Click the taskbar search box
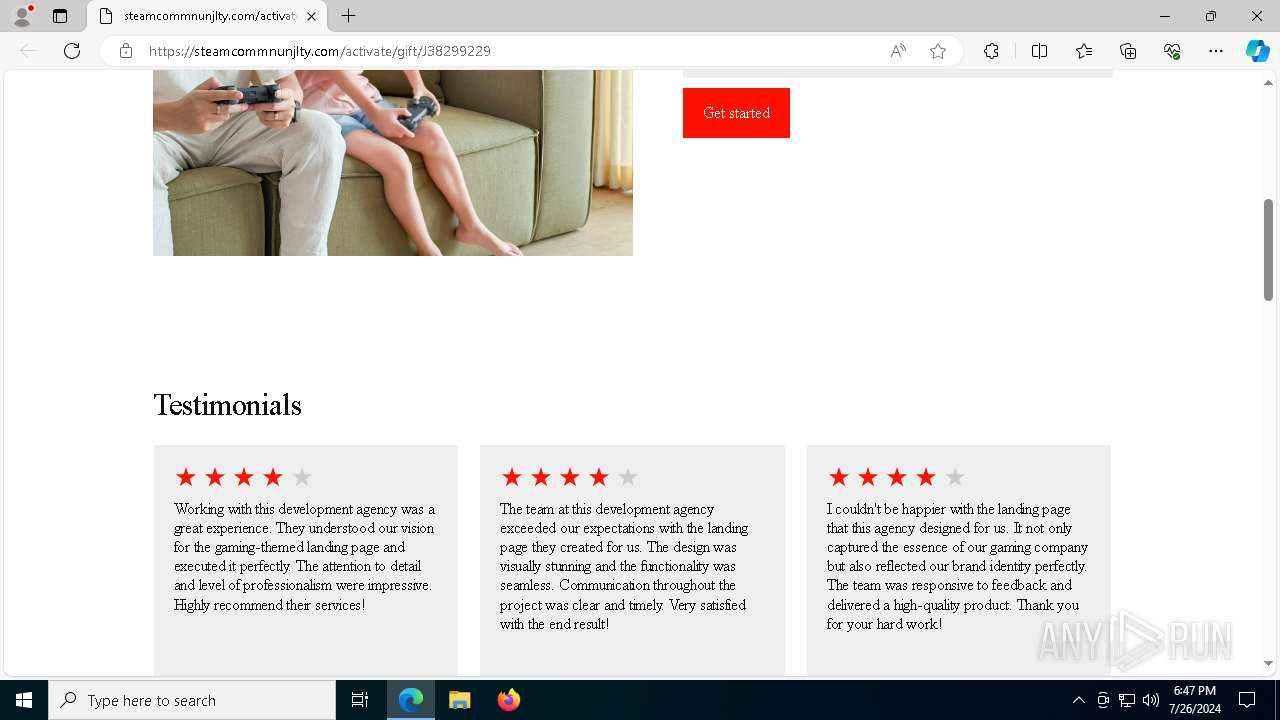 point(192,700)
